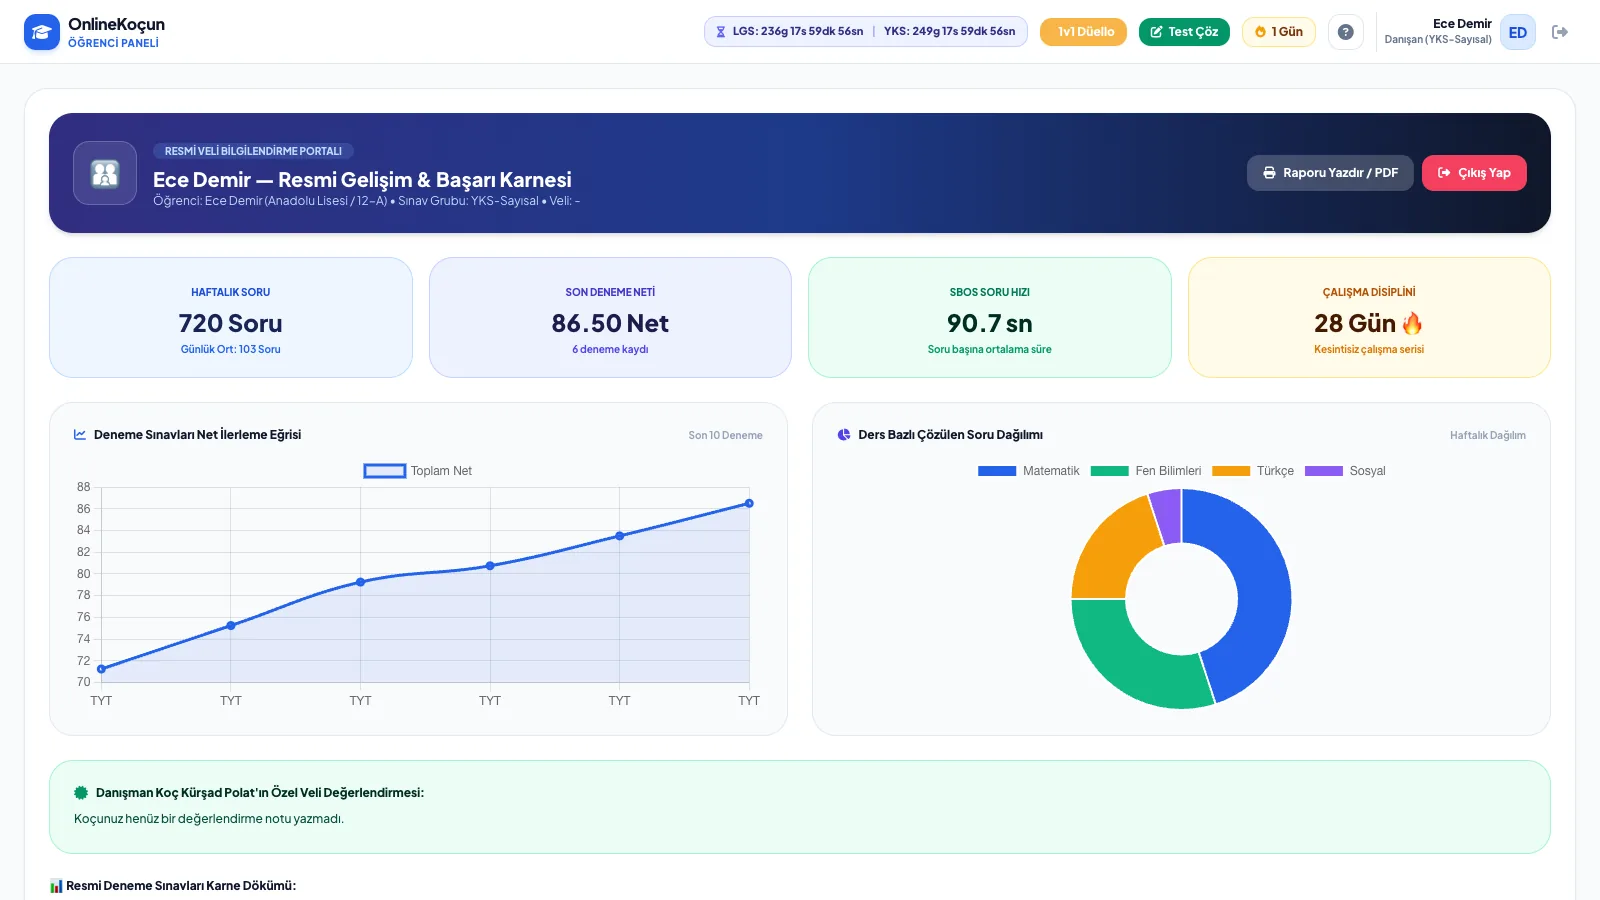Click the ED user avatar
The height and width of the screenshot is (900, 1600).
pyautogui.click(x=1518, y=32)
